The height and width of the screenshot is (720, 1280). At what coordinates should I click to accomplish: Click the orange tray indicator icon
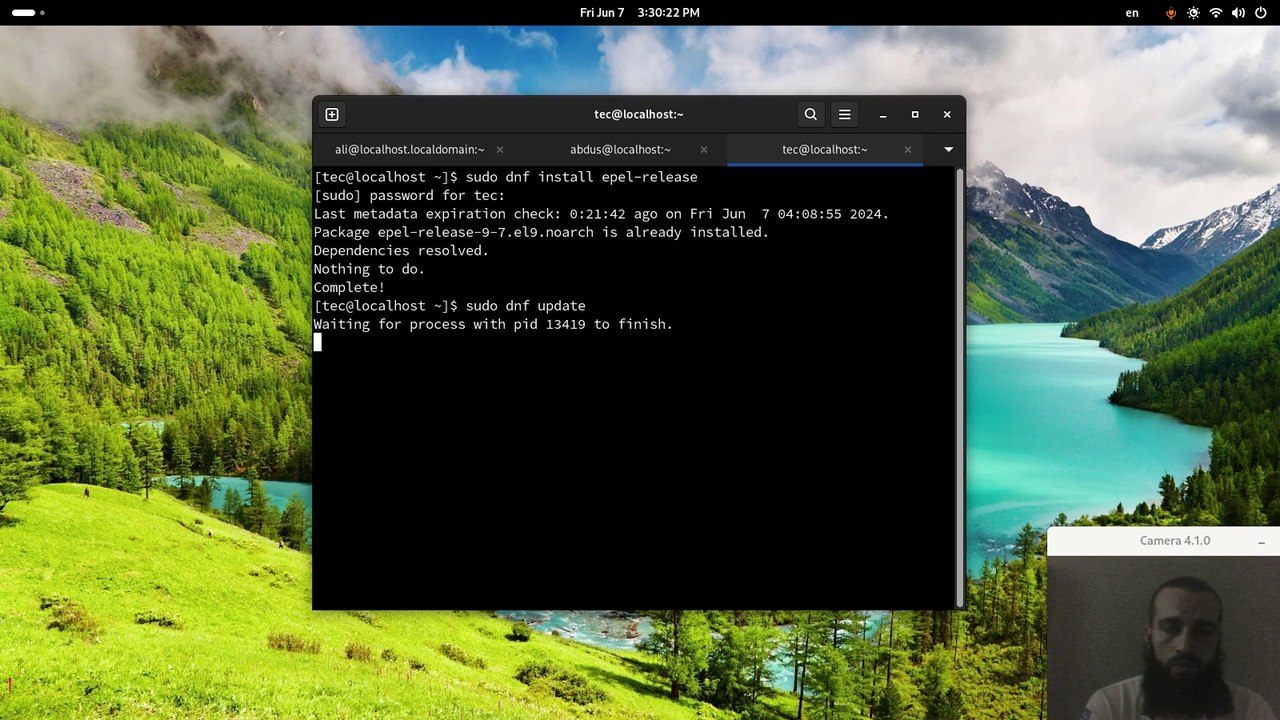point(1171,13)
